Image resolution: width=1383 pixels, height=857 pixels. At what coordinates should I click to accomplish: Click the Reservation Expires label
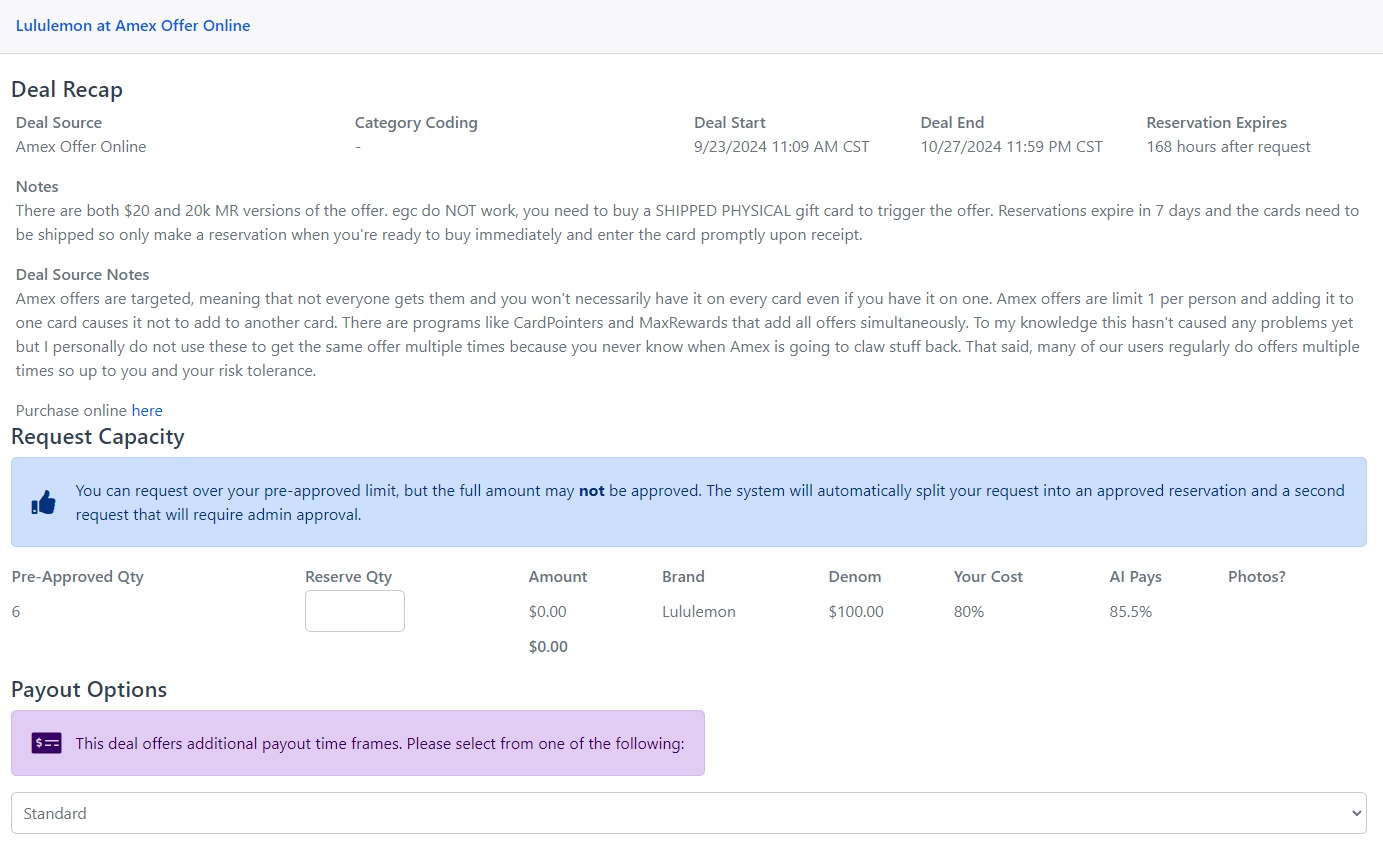click(1216, 122)
